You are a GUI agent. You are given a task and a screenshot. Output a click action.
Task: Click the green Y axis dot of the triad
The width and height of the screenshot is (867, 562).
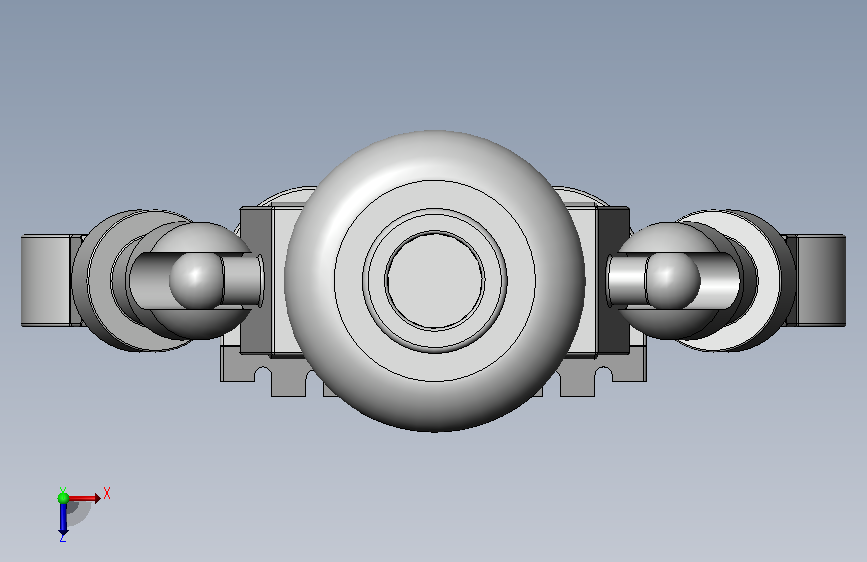64,498
